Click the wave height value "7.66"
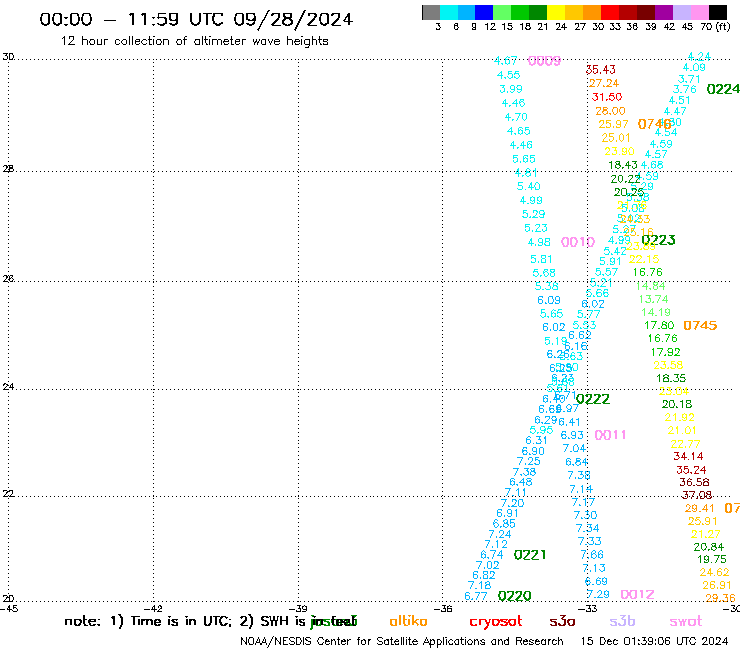The width and height of the screenshot is (740, 650). tap(592, 555)
